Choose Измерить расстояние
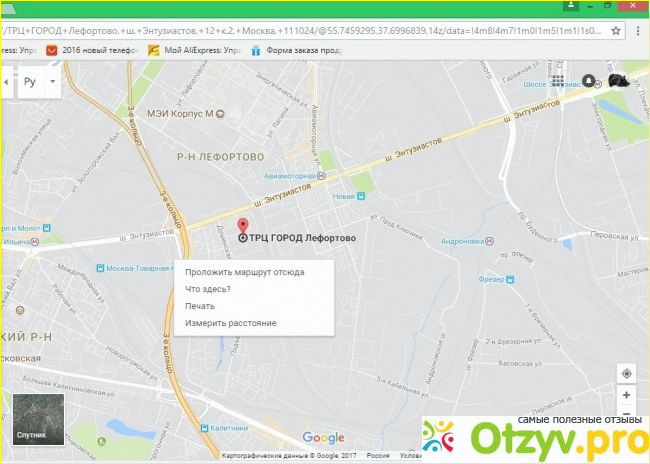The height and width of the screenshot is (464, 650). point(231,323)
